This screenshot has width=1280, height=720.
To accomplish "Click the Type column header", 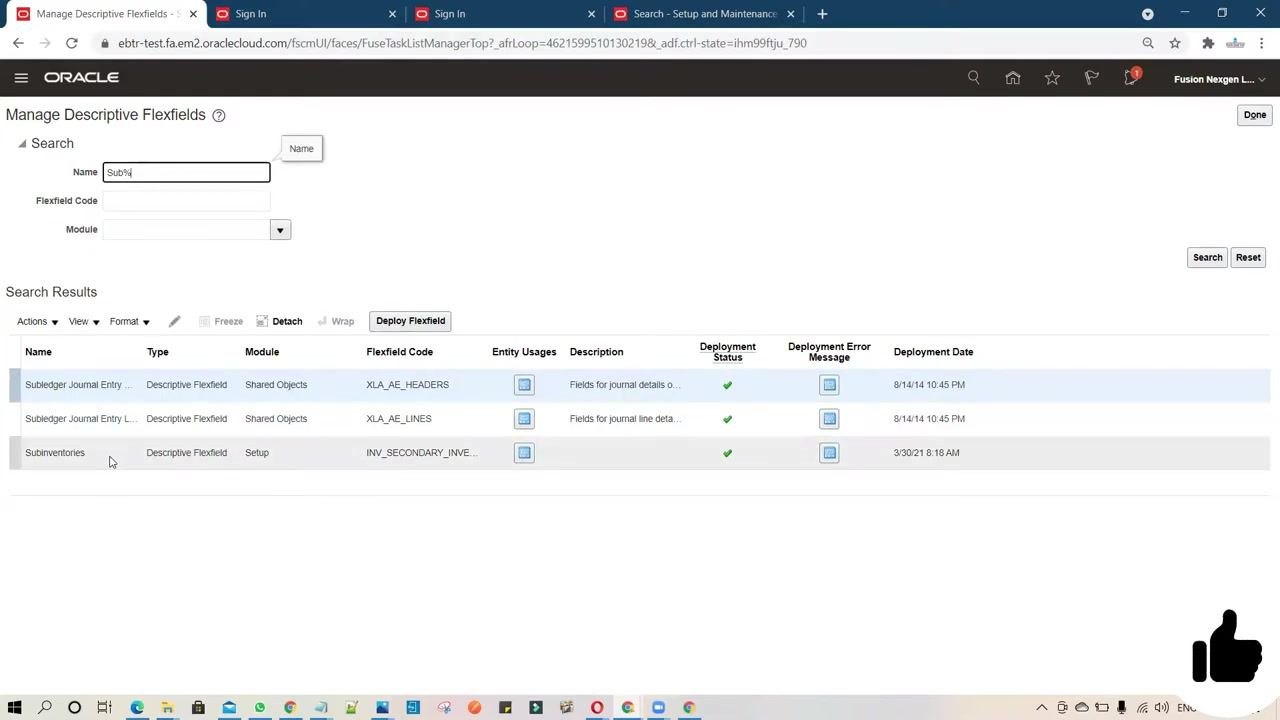I will coord(157,352).
